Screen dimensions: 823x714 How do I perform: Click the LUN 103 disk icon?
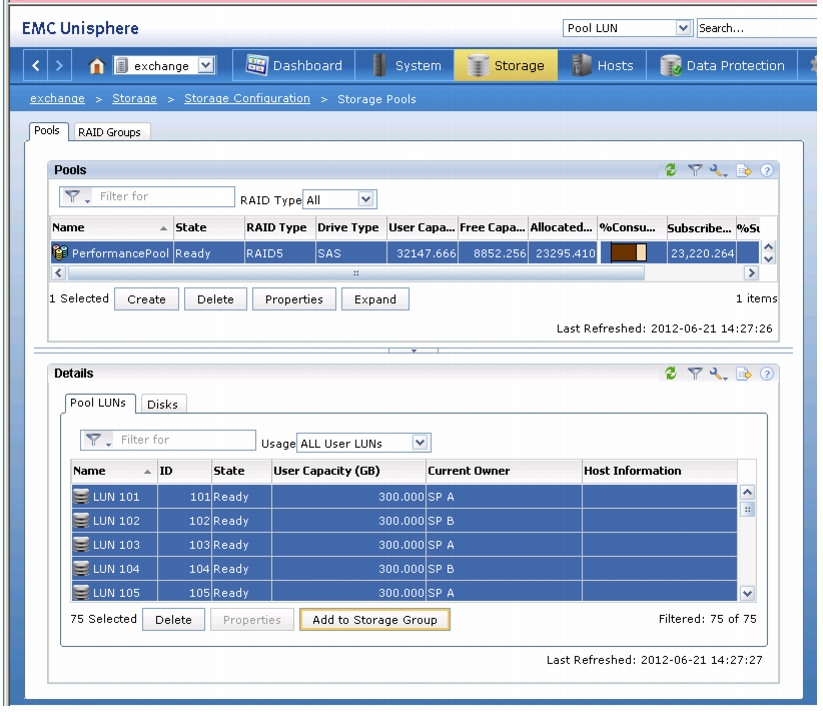coord(81,544)
